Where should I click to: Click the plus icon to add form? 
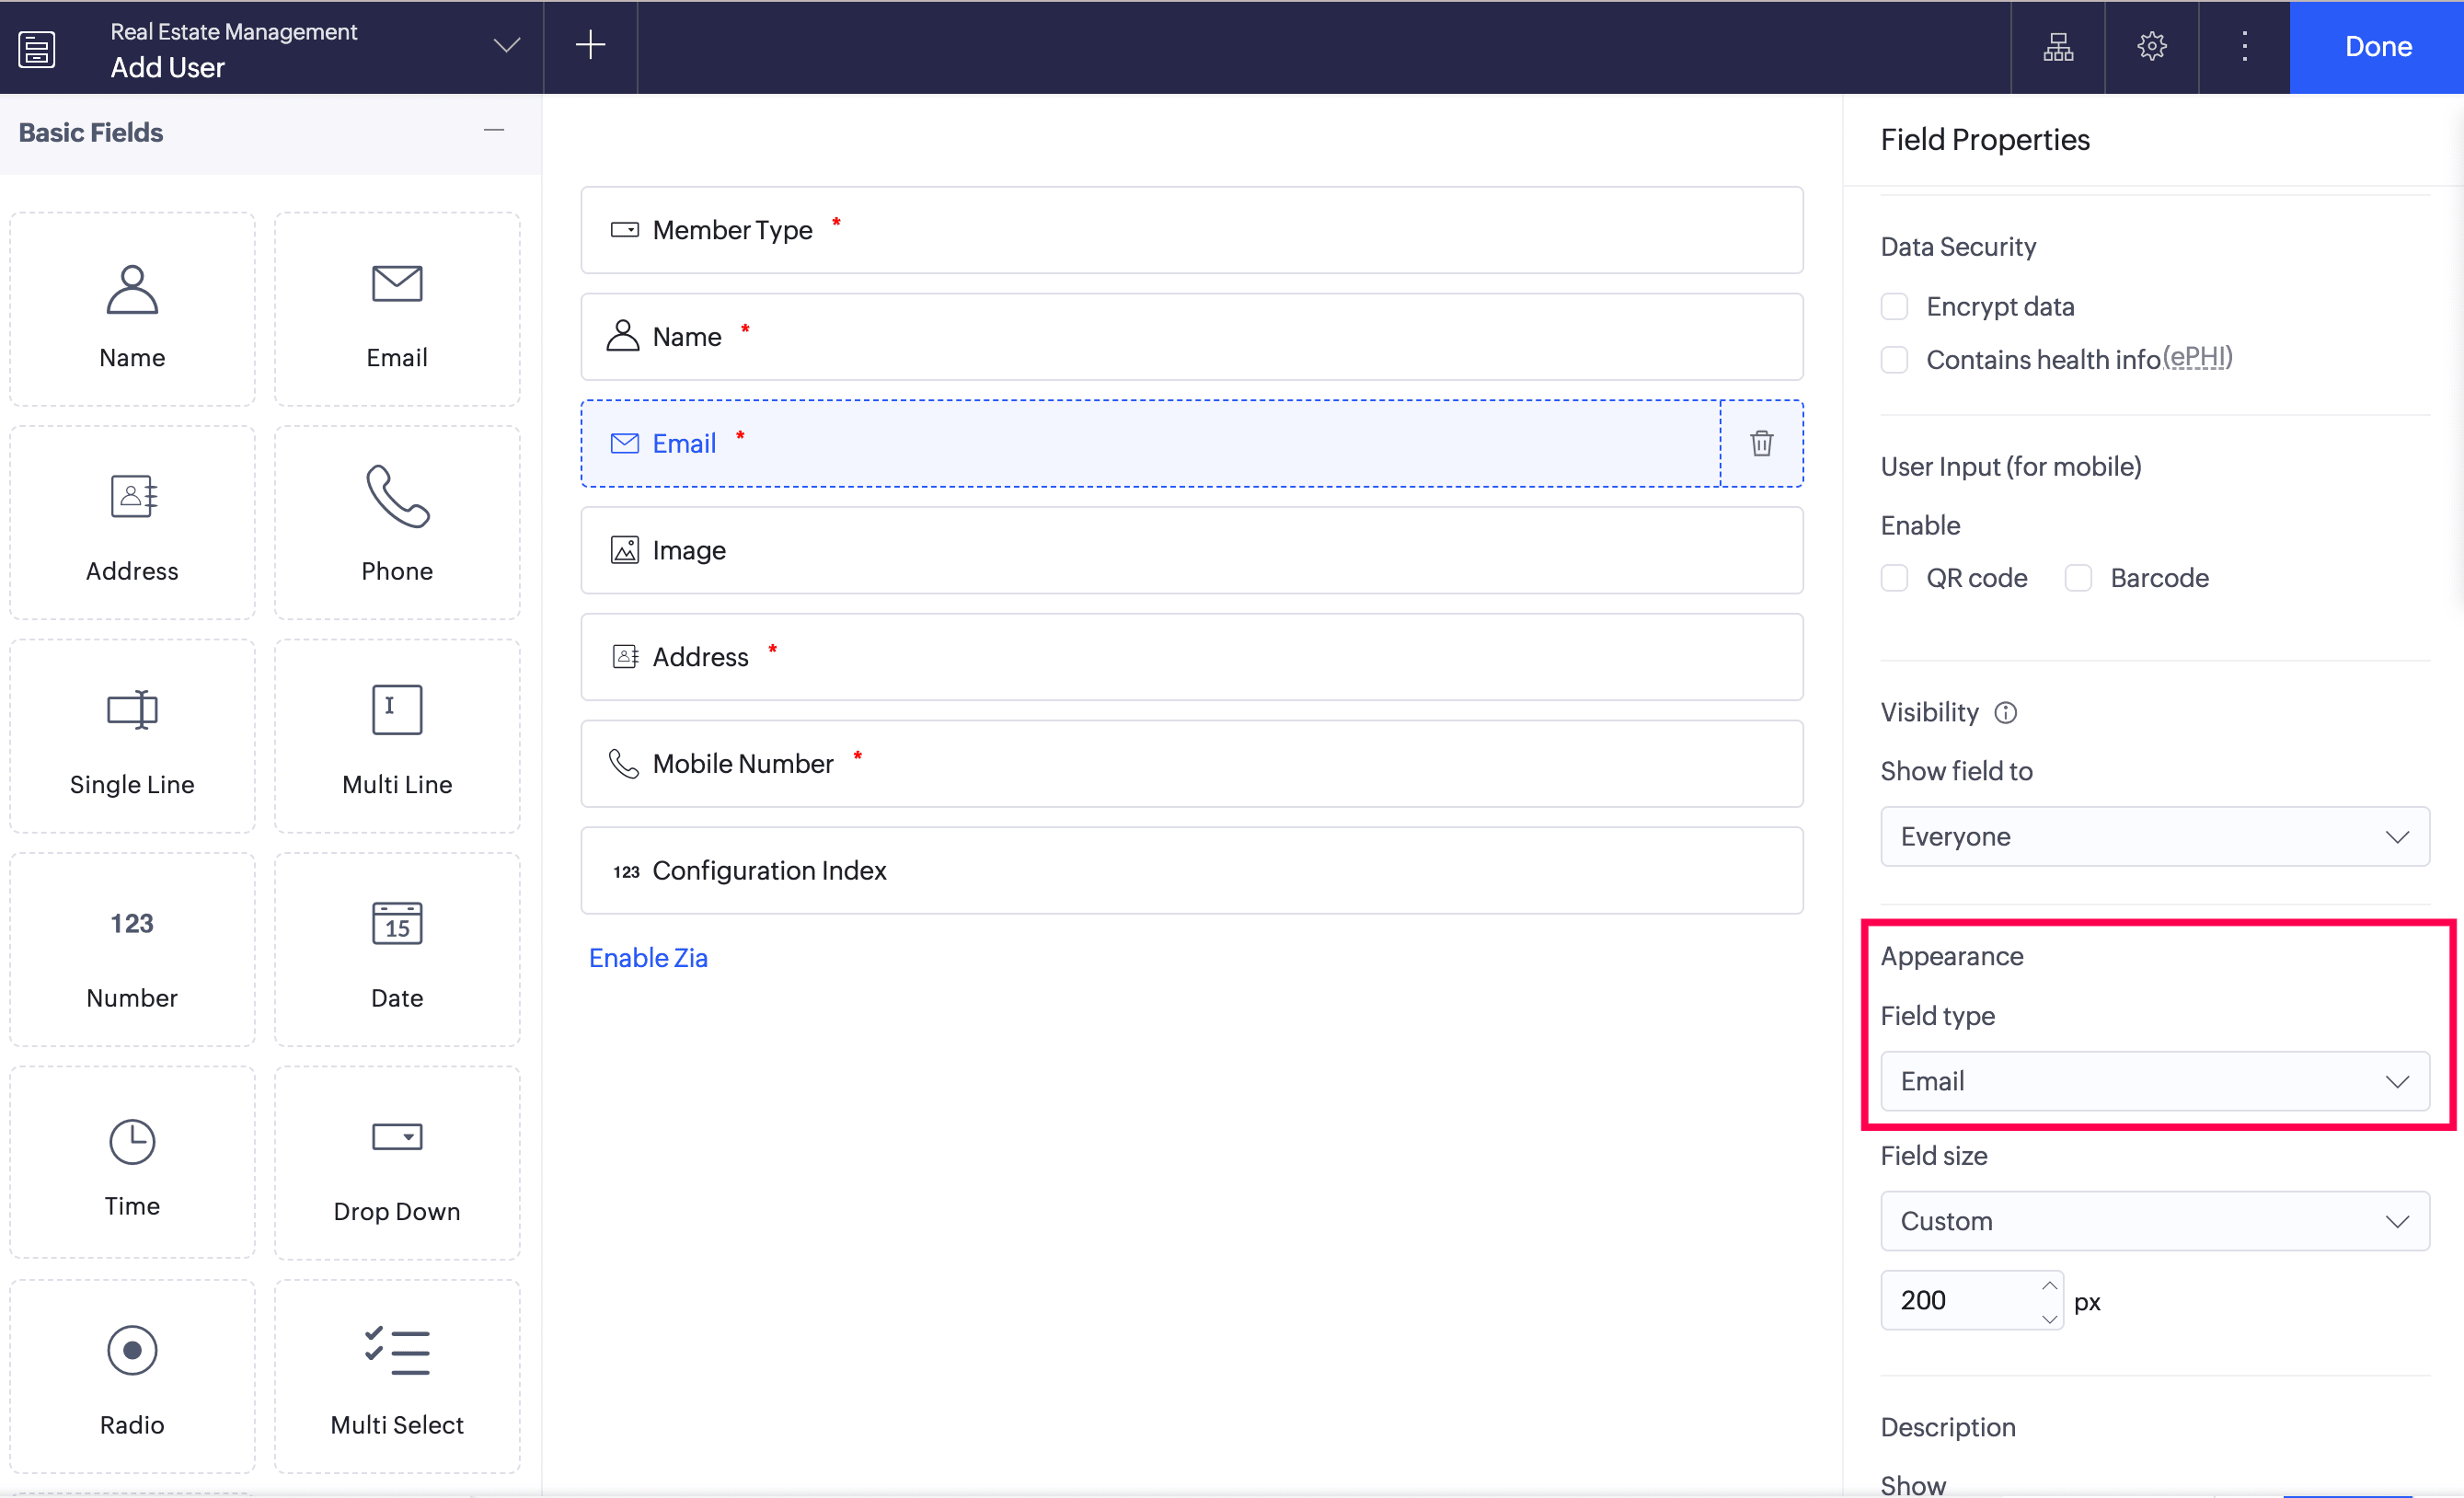590,45
